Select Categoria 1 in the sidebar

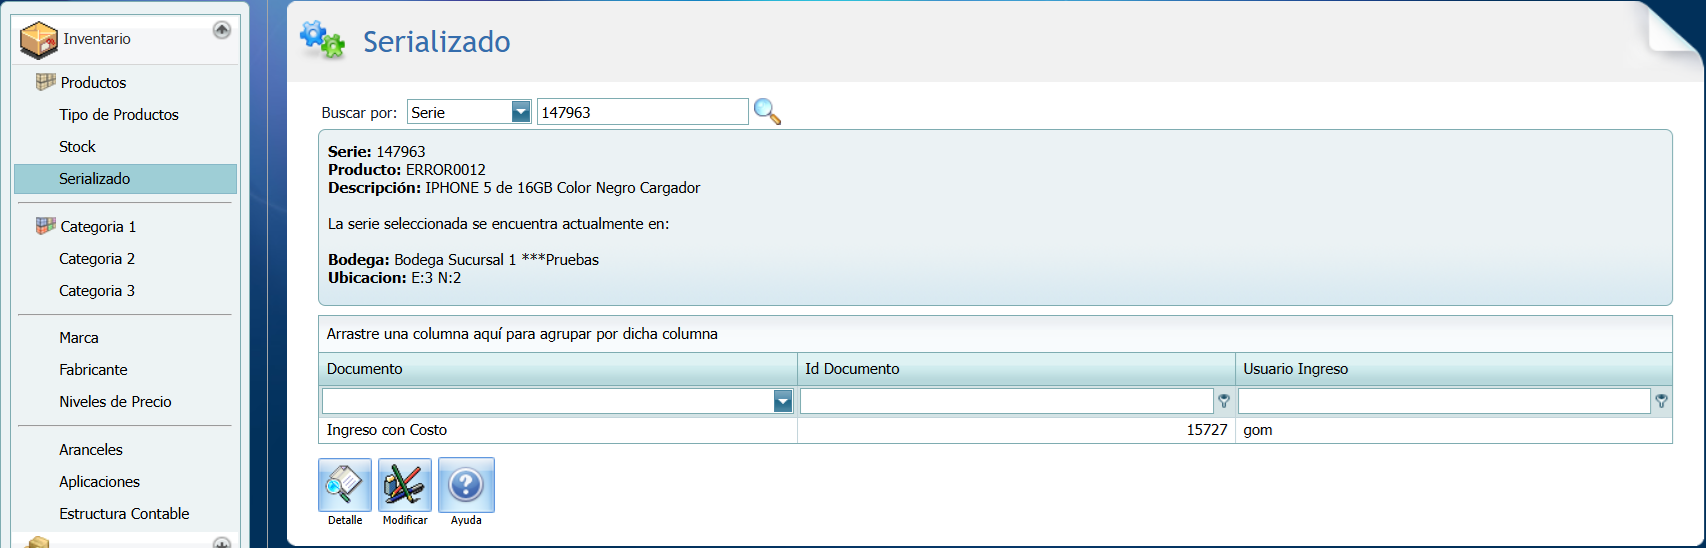click(97, 227)
